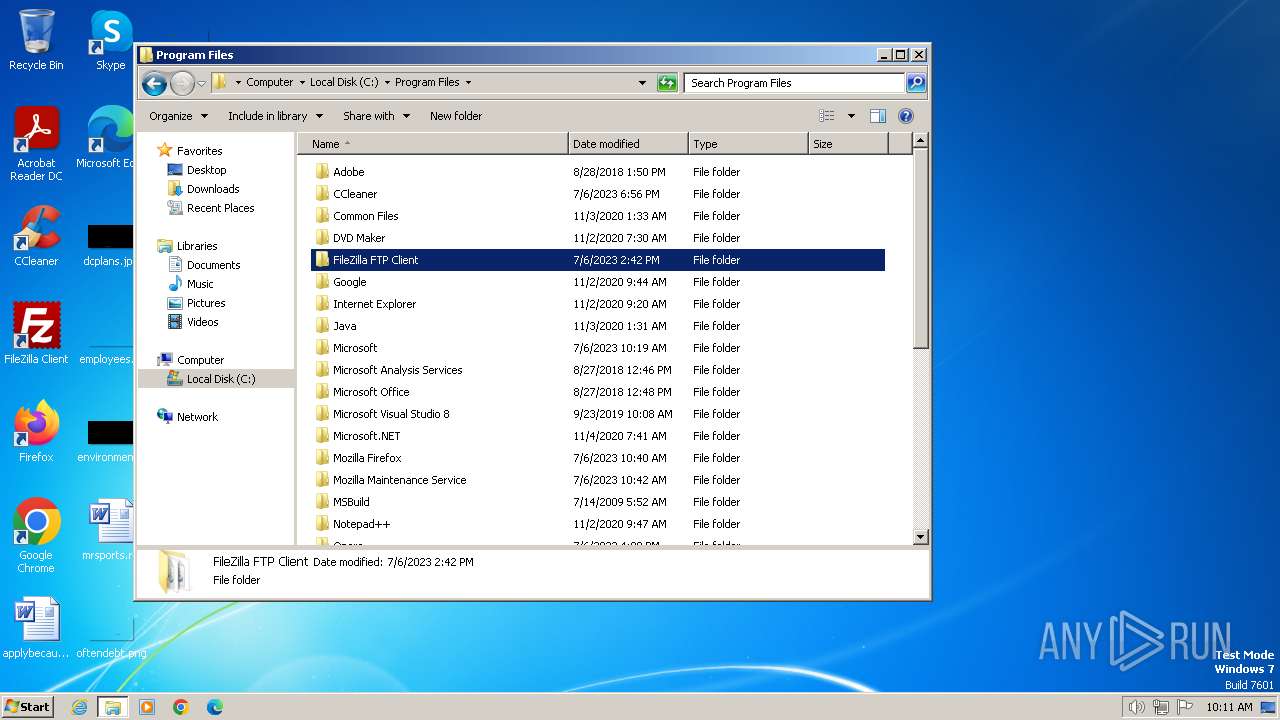Open the Get help question mark icon
This screenshot has height=720, width=1280.
906,116
